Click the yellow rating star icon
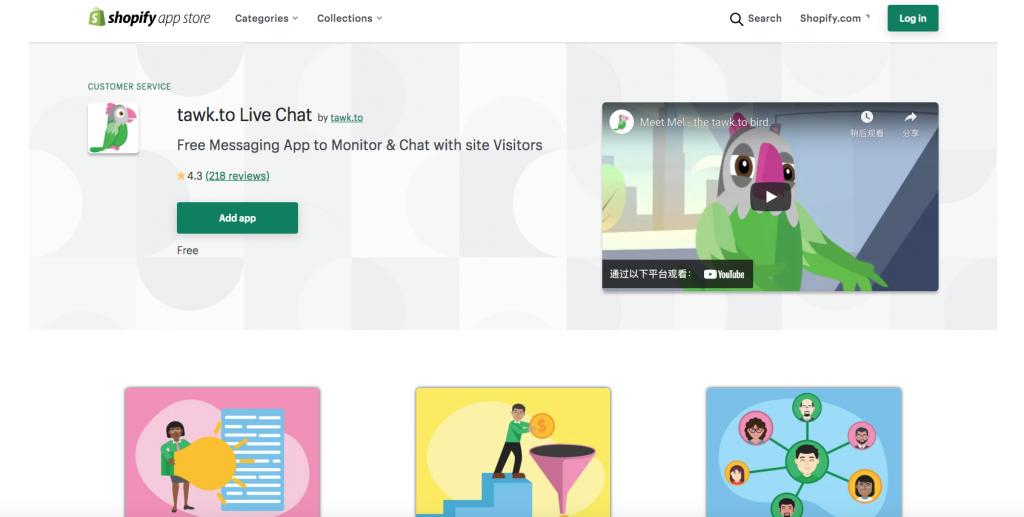The width and height of the screenshot is (1024, 517). click(x=181, y=176)
